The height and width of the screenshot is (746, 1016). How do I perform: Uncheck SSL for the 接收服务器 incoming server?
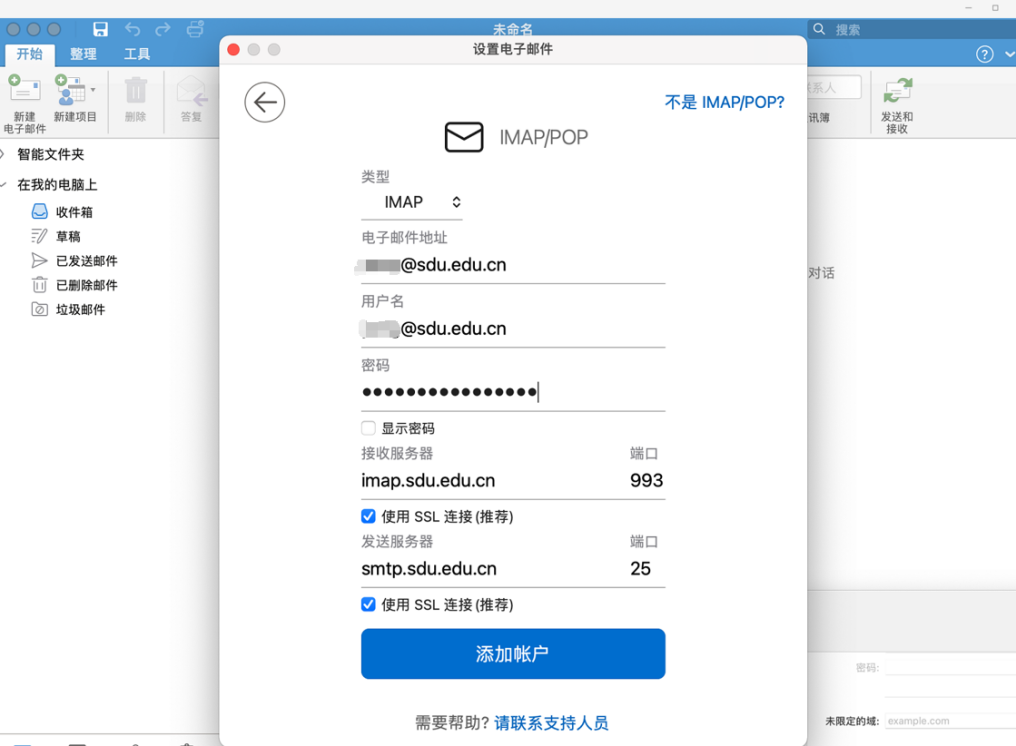pyautogui.click(x=368, y=517)
